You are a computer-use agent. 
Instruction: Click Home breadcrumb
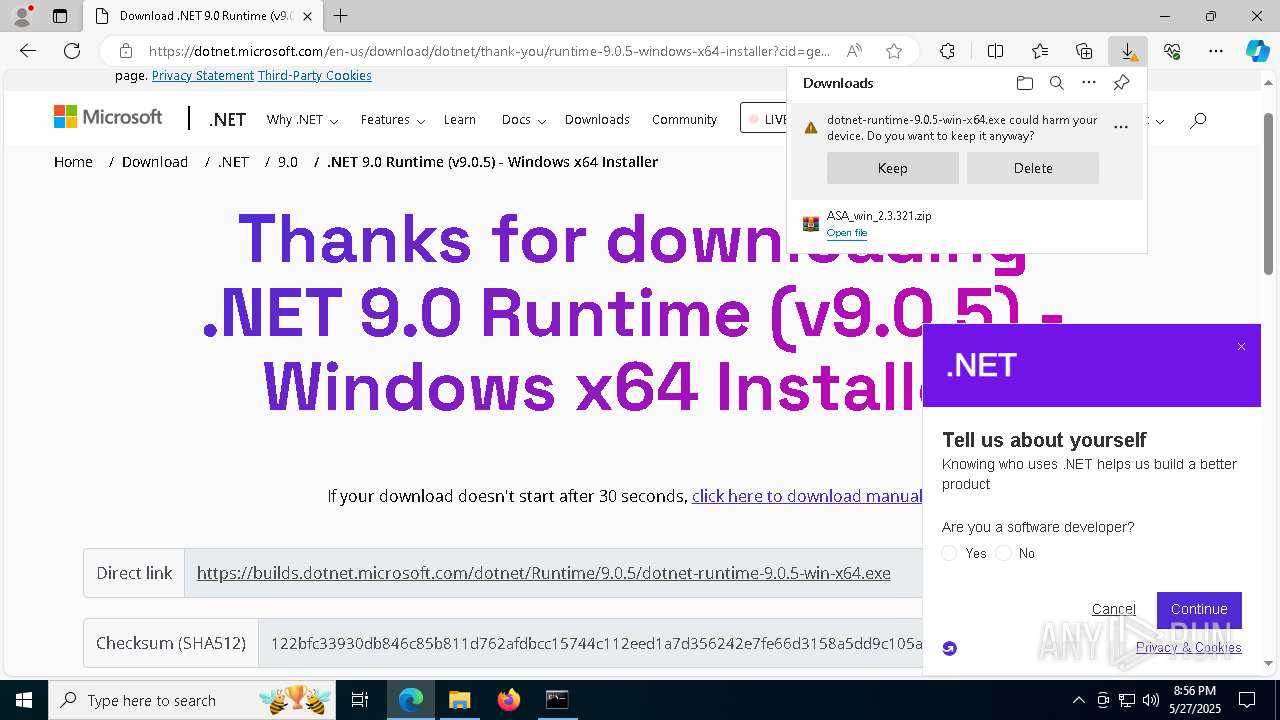pyautogui.click(x=73, y=162)
